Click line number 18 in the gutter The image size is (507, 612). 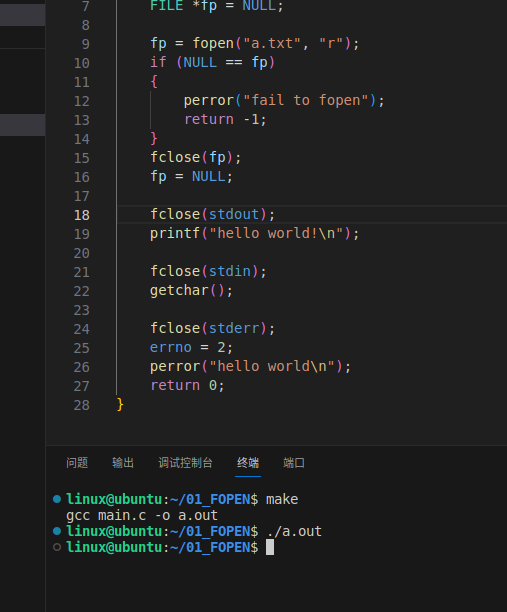pos(82,215)
